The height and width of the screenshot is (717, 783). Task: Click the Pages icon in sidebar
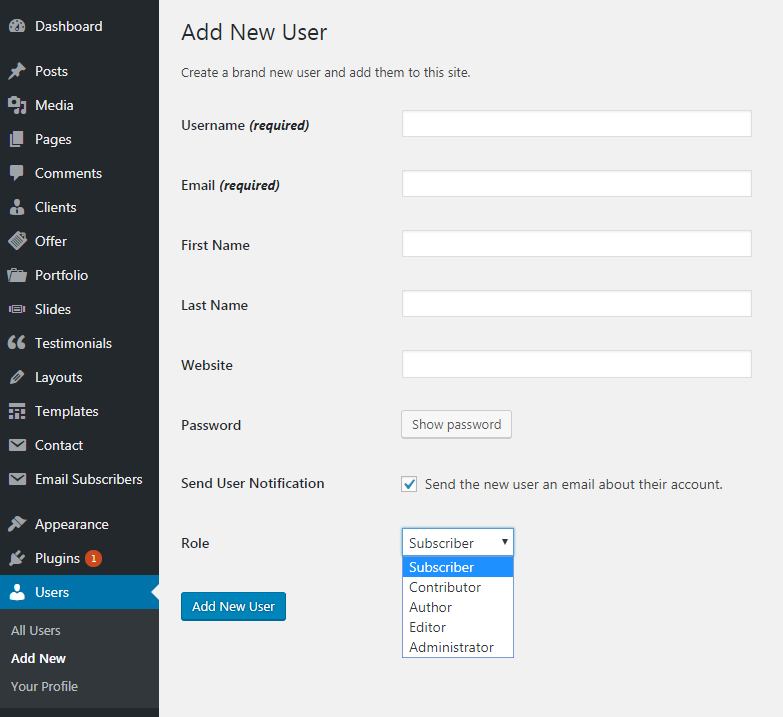click(x=17, y=139)
